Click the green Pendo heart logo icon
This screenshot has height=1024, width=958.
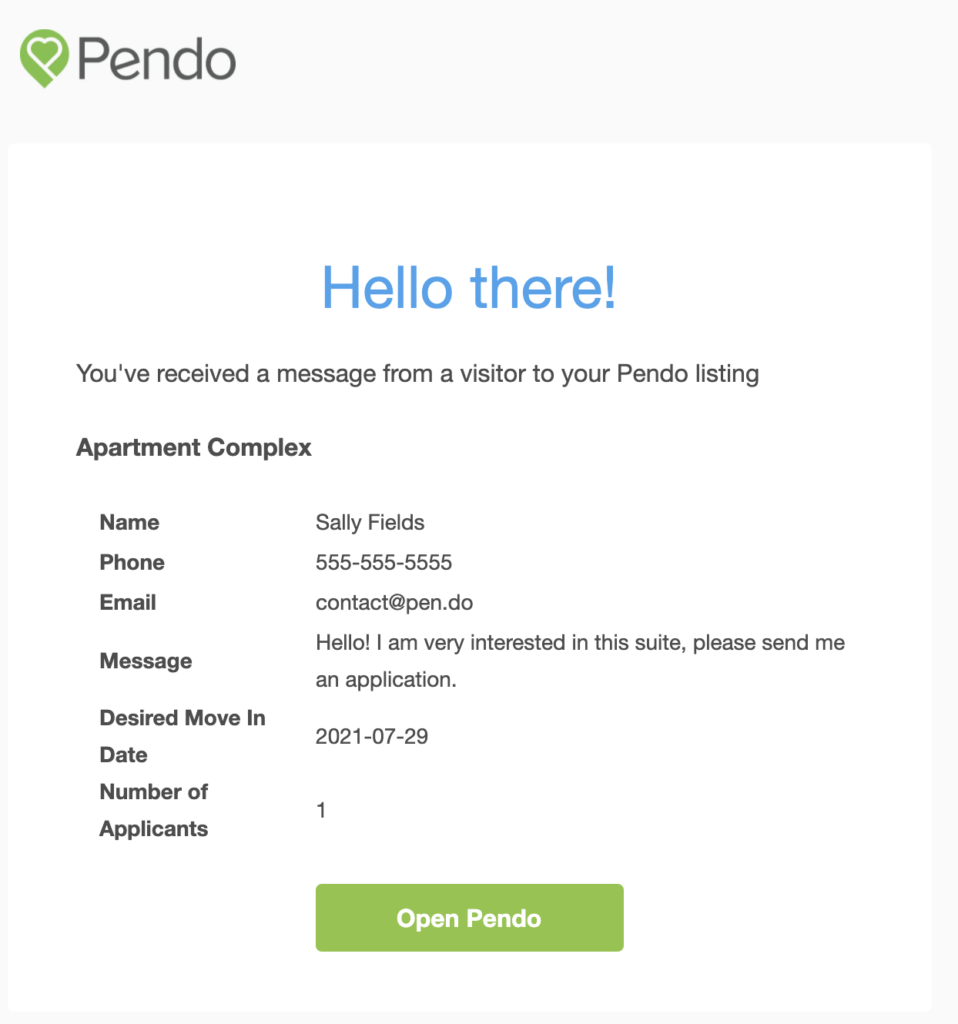44,58
